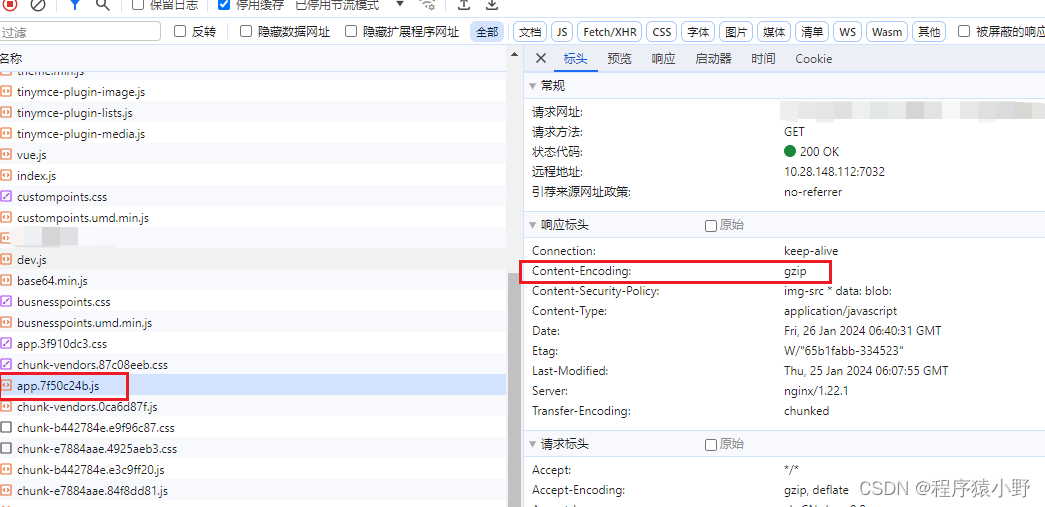Switch to the 预览 tab

click(619, 59)
